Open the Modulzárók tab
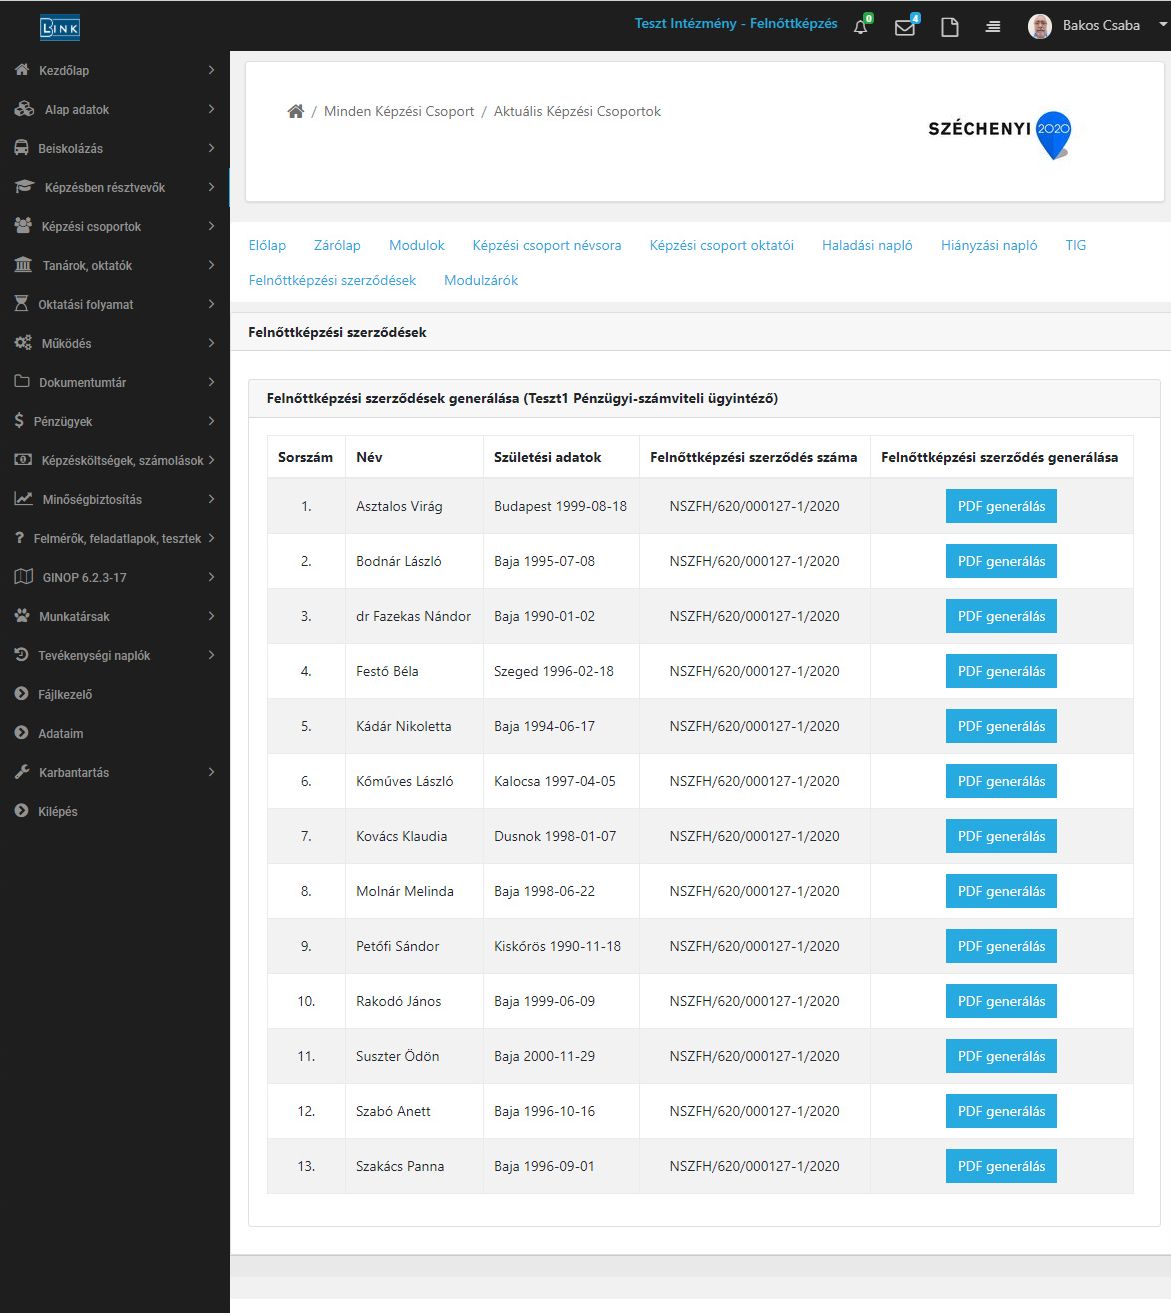The height and width of the screenshot is (1313, 1171). coord(481,280)
